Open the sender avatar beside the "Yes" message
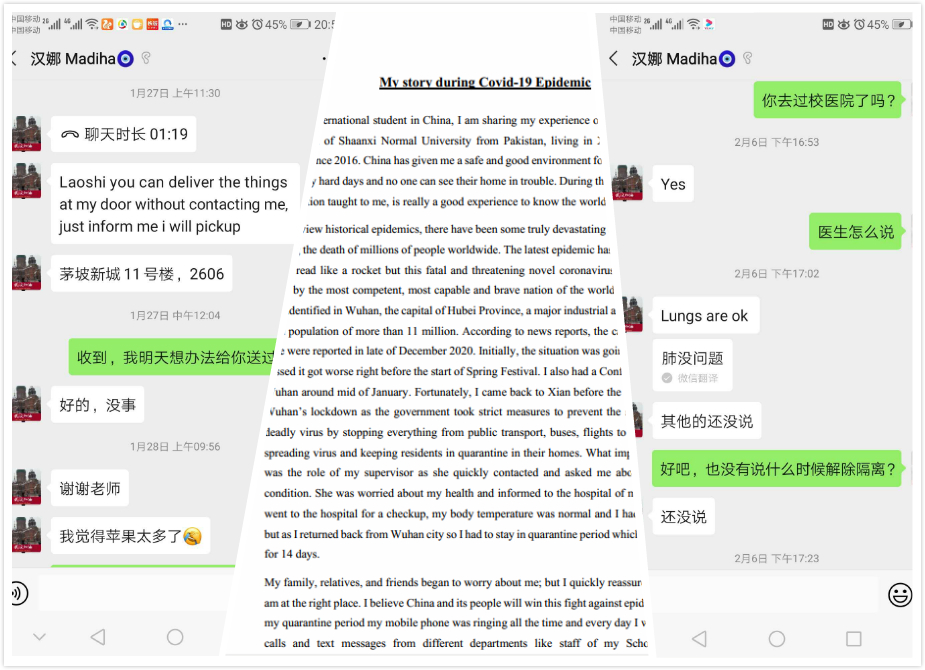 point(630,183)
